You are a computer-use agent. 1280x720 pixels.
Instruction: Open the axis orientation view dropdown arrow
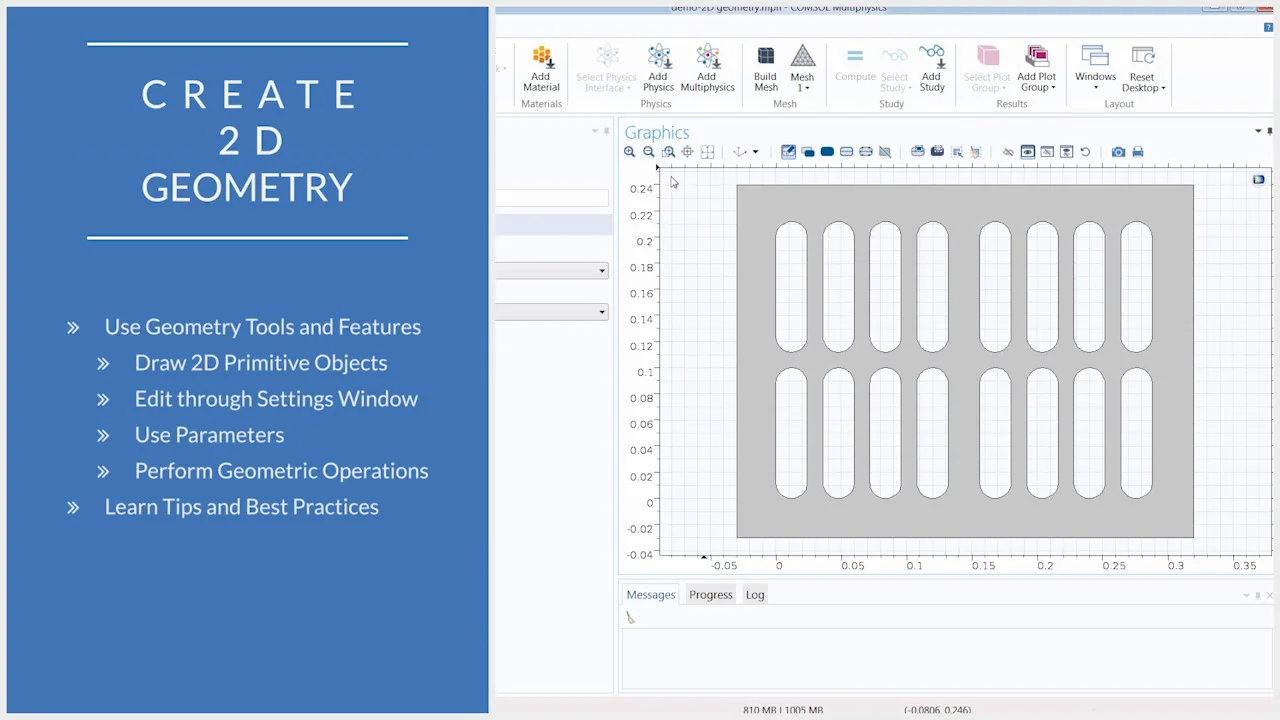point(755,152)
